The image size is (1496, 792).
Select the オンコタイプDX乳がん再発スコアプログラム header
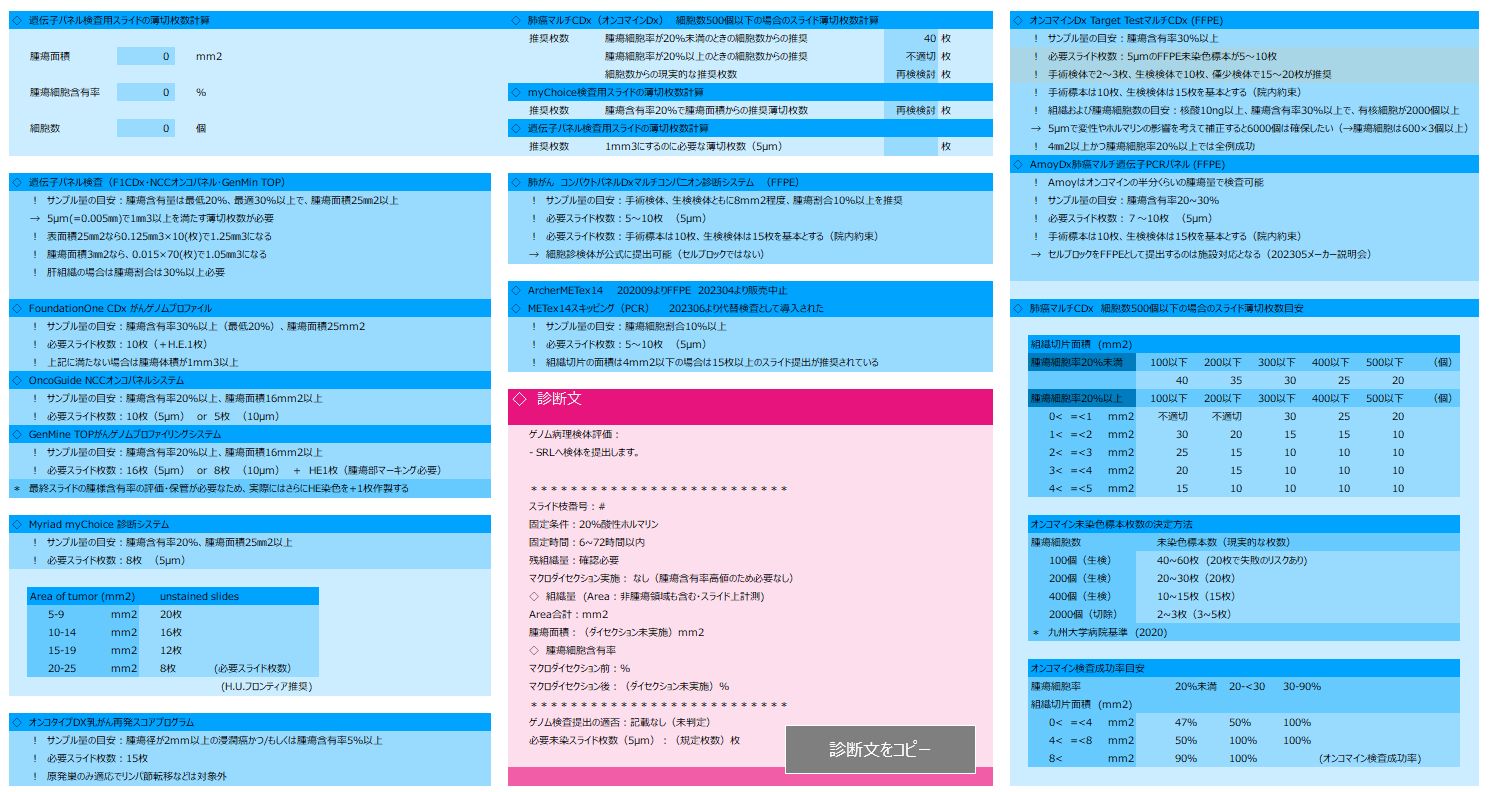[250, 722]
